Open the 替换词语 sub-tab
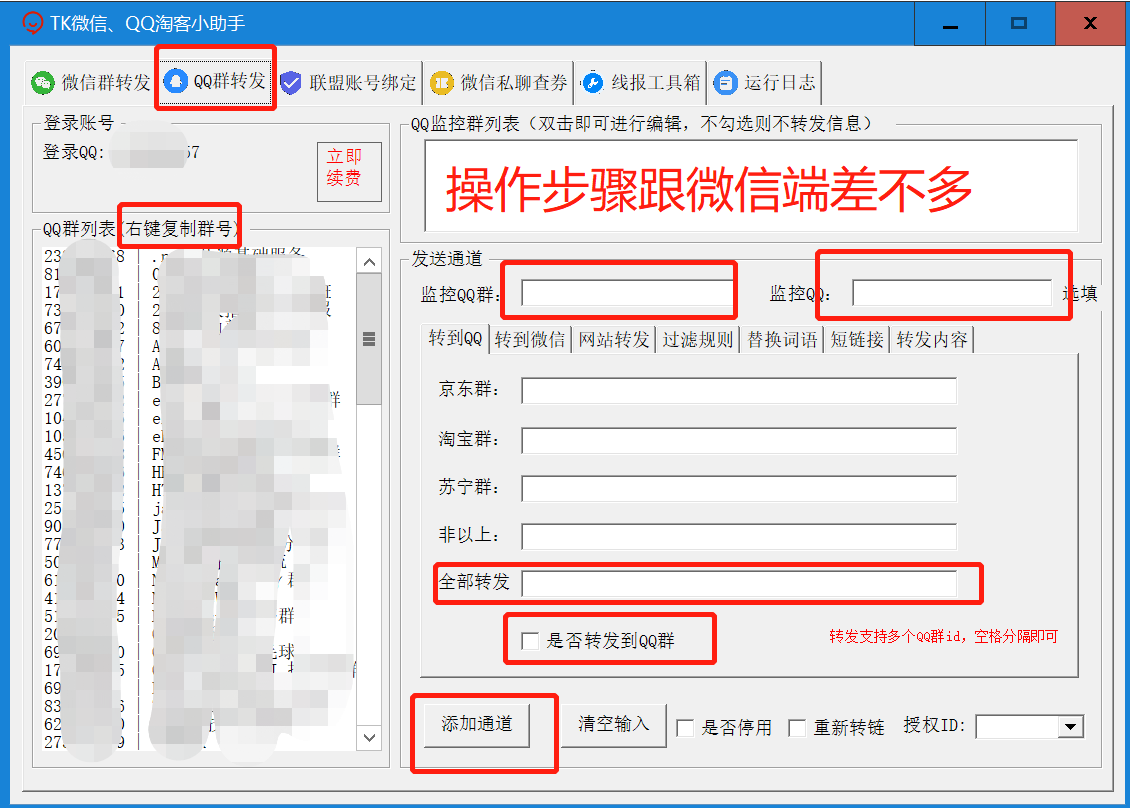 click(x=782, y=339)
